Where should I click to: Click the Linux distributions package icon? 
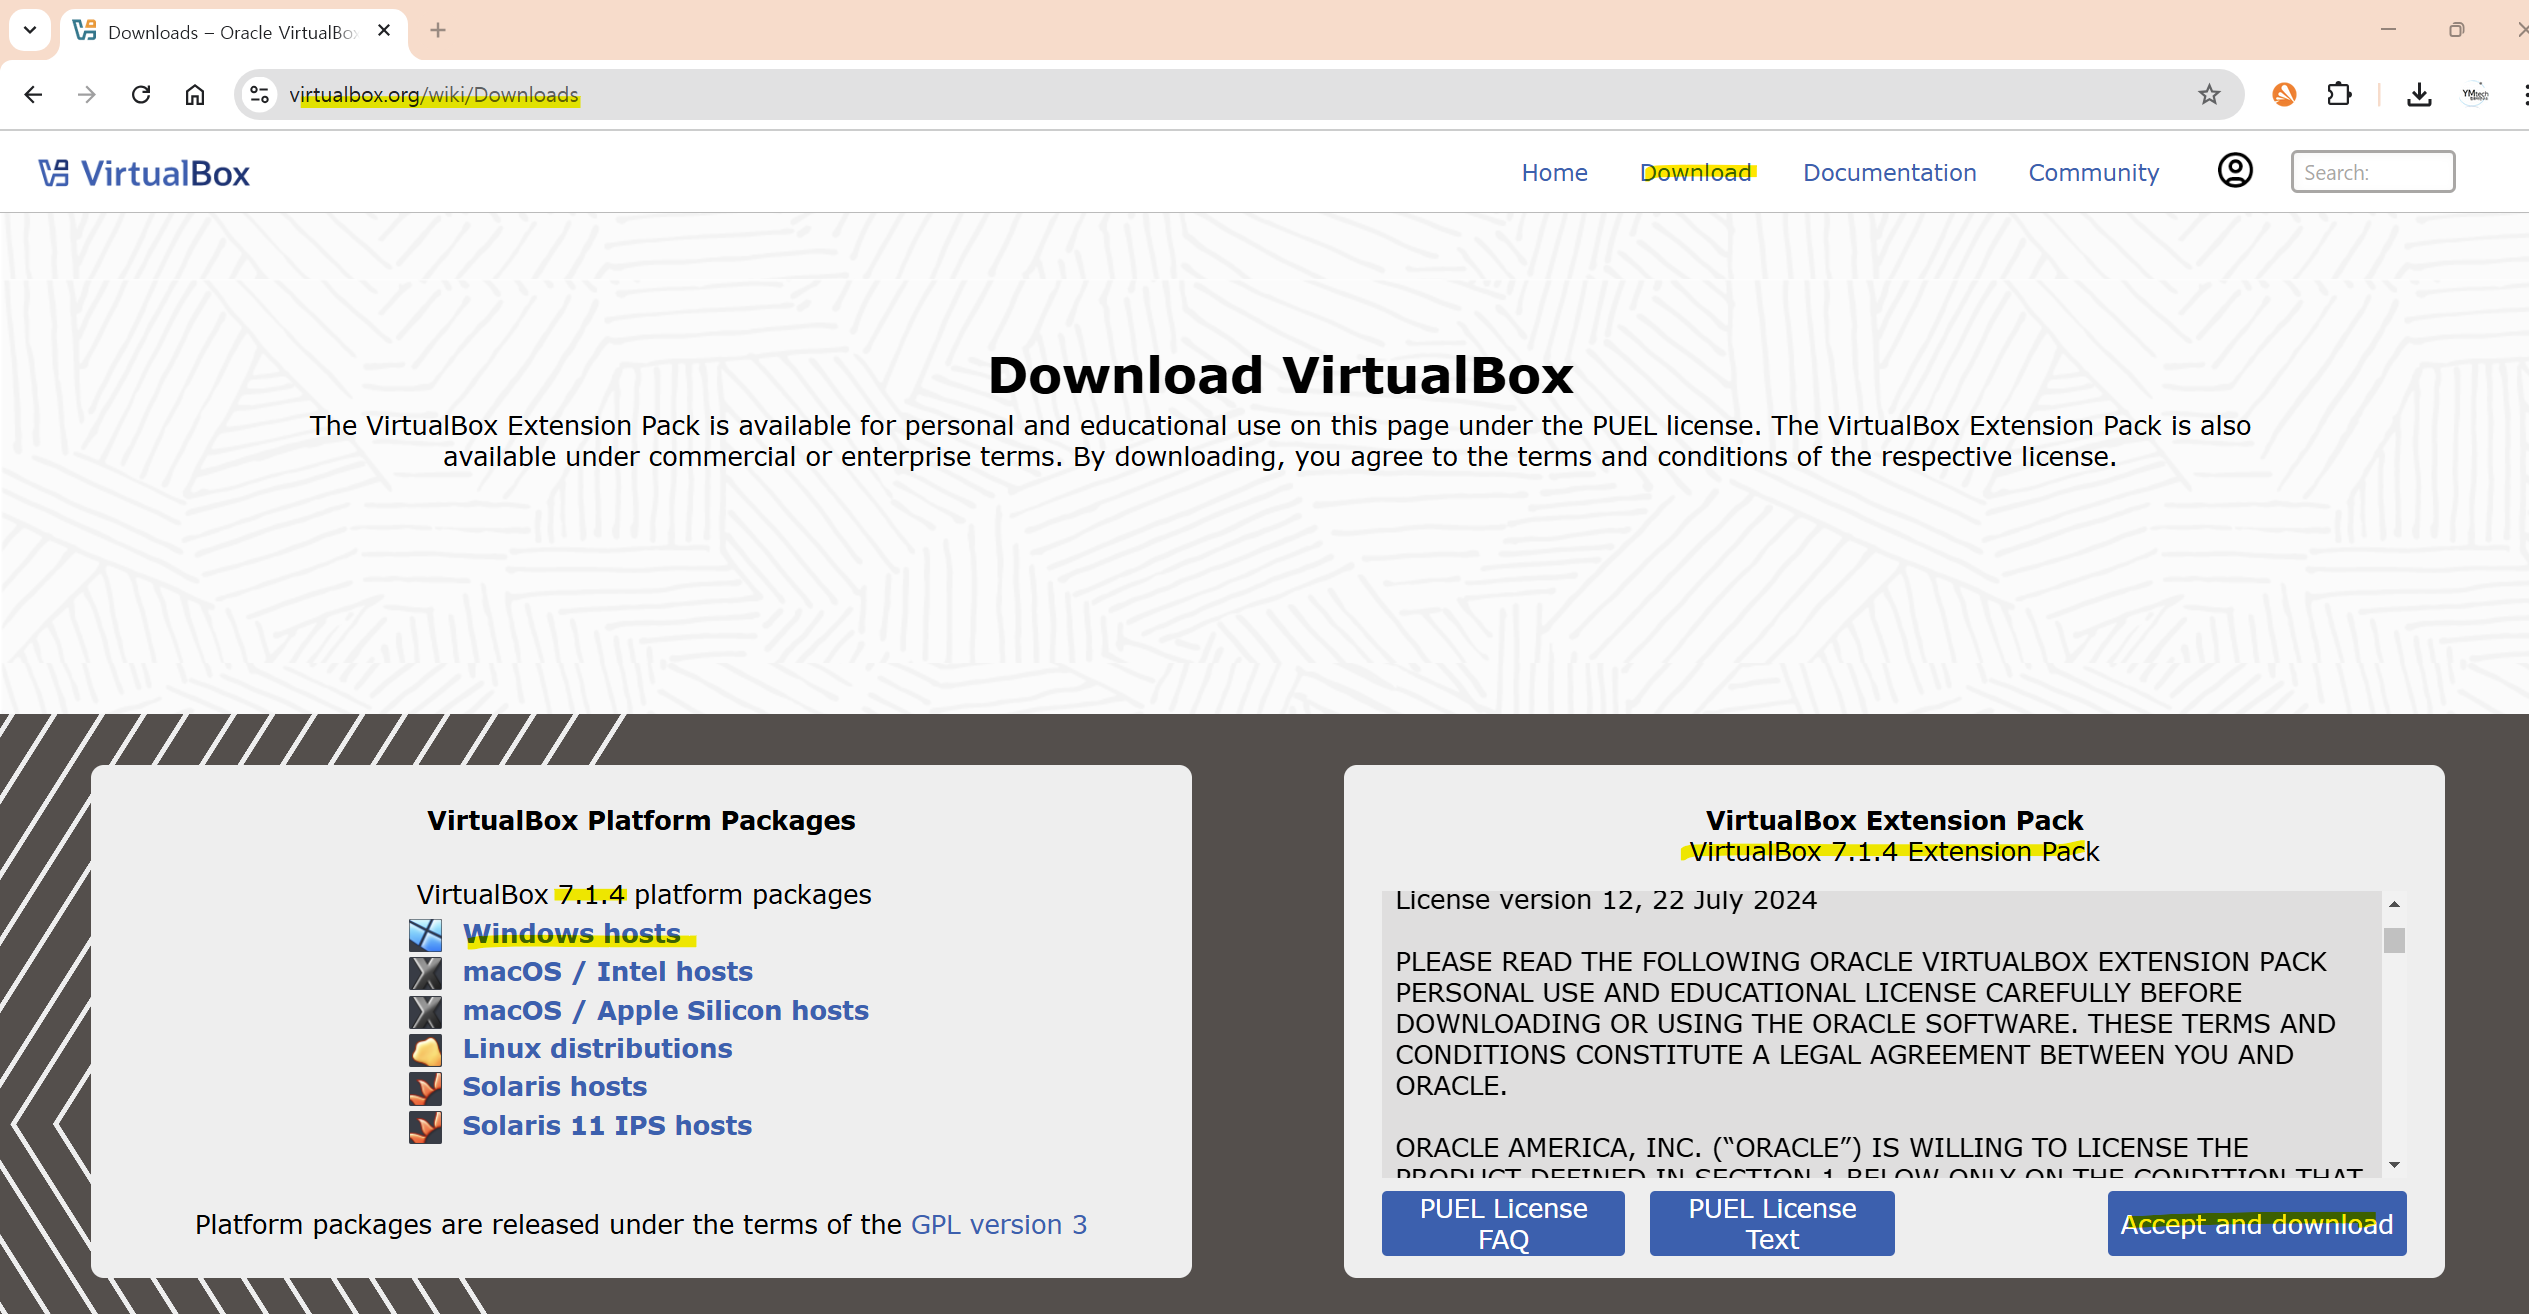425,1050
